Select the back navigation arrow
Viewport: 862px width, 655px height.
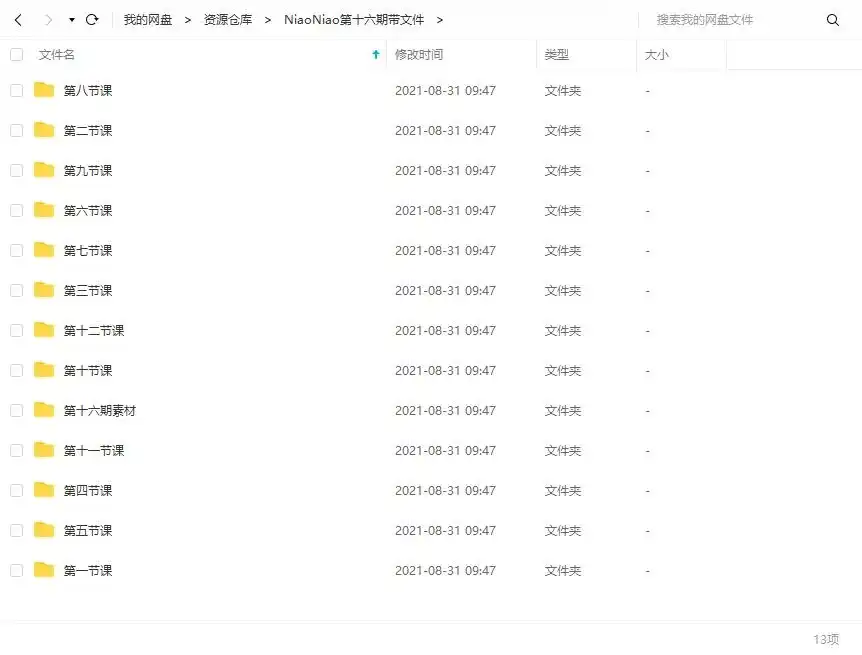tap(18, 19)
